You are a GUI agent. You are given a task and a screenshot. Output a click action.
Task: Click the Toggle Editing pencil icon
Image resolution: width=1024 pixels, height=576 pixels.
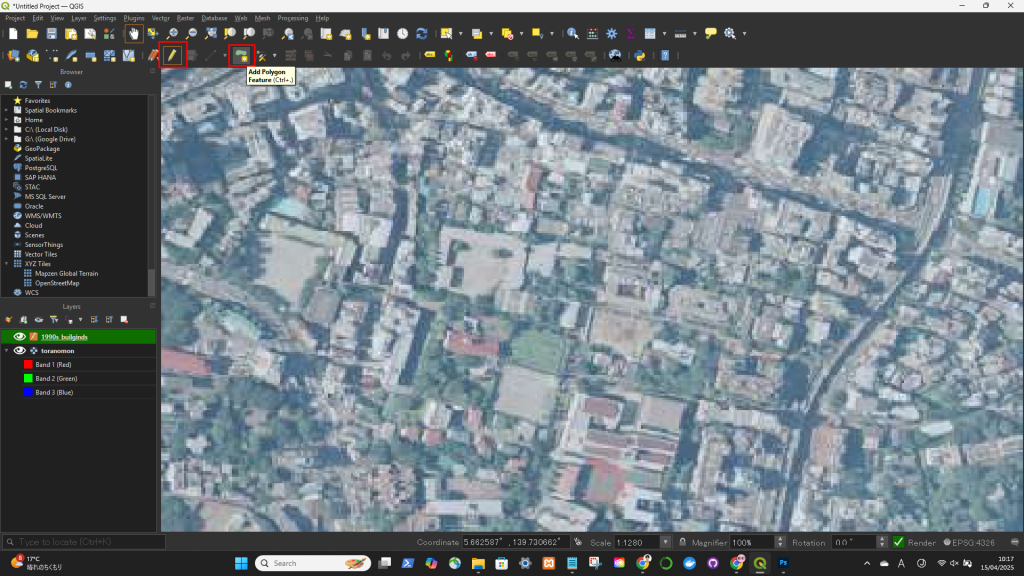click(x=173, y=55)
